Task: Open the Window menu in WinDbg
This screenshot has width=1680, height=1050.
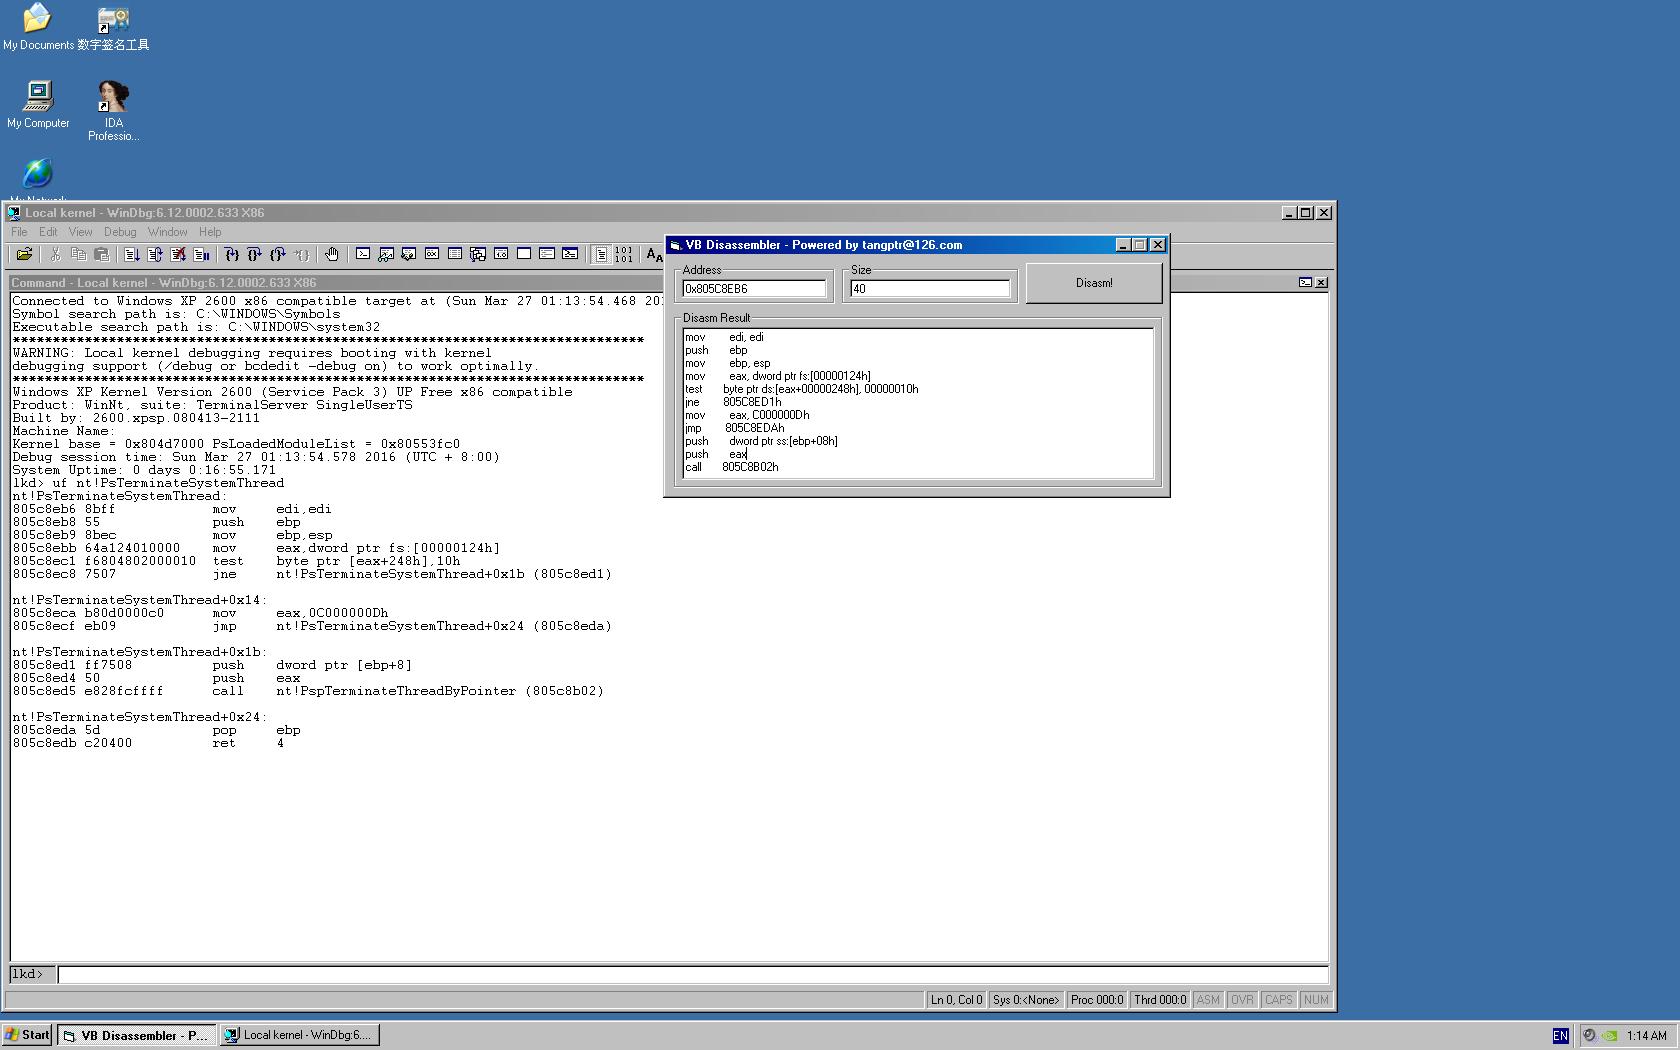Action: pyautogui.click(x=168, y=232)
